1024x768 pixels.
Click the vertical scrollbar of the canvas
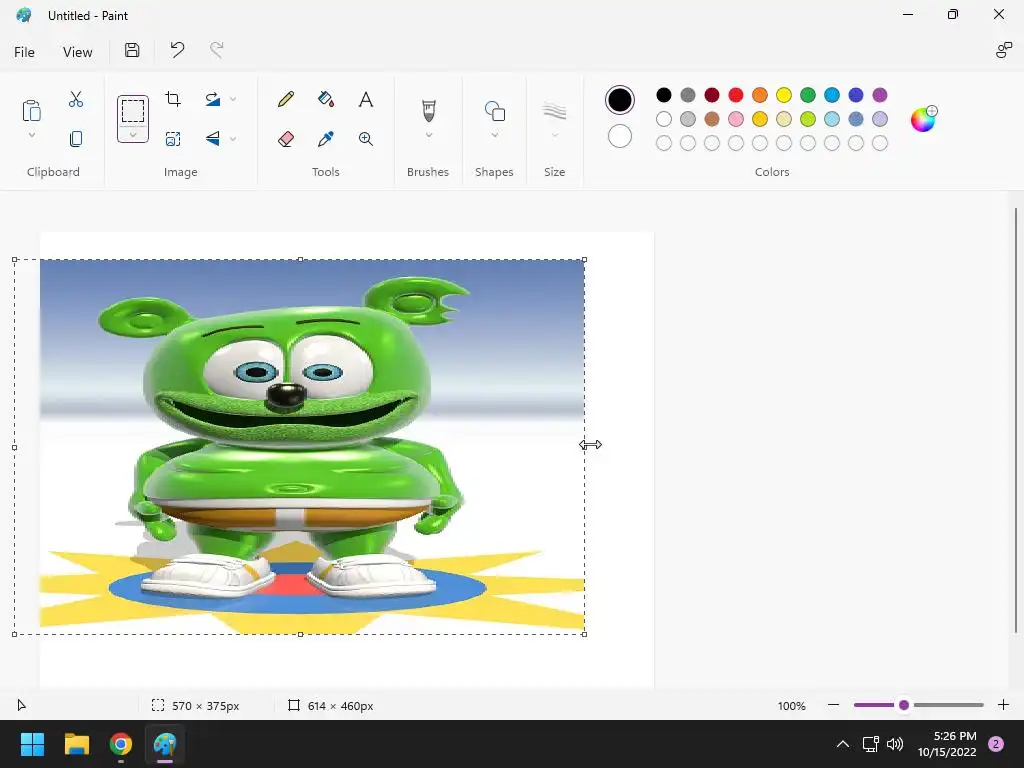tap(1016, 420)
